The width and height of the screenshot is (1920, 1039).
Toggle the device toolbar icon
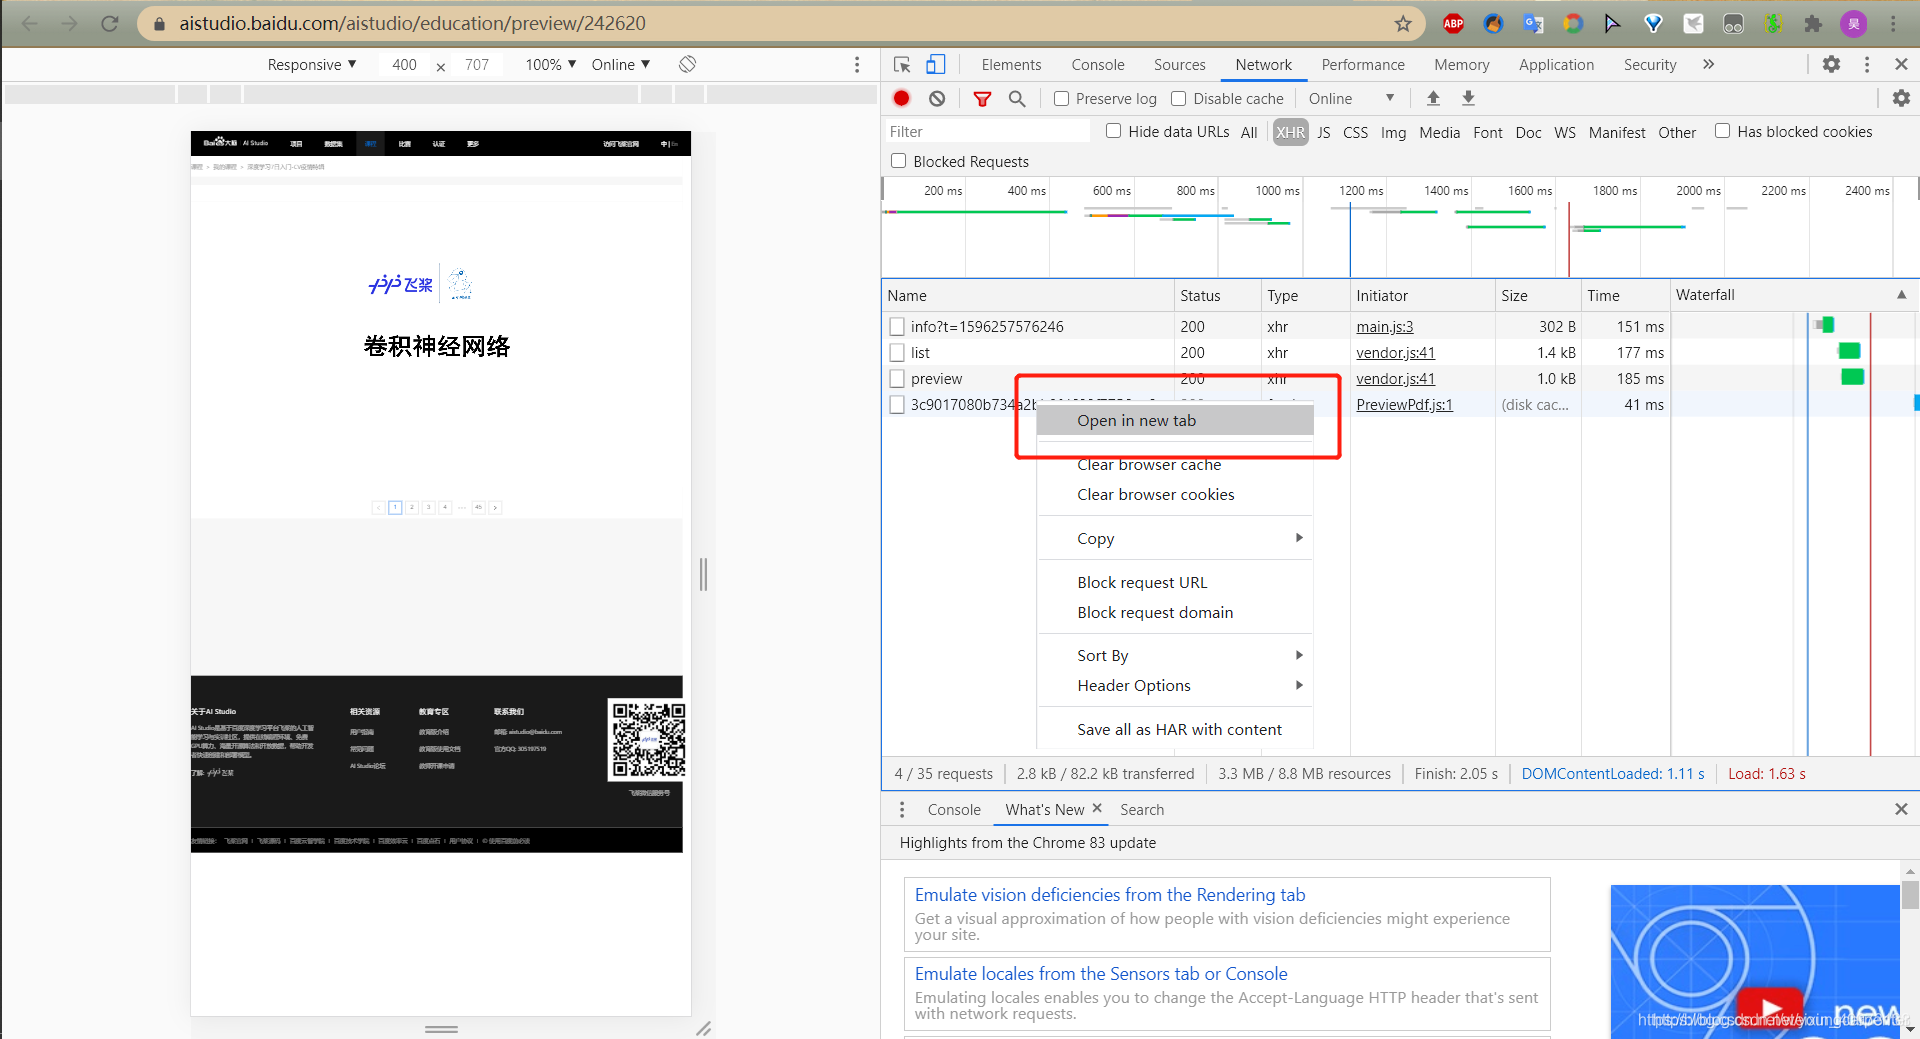click(x=935, y=65)
